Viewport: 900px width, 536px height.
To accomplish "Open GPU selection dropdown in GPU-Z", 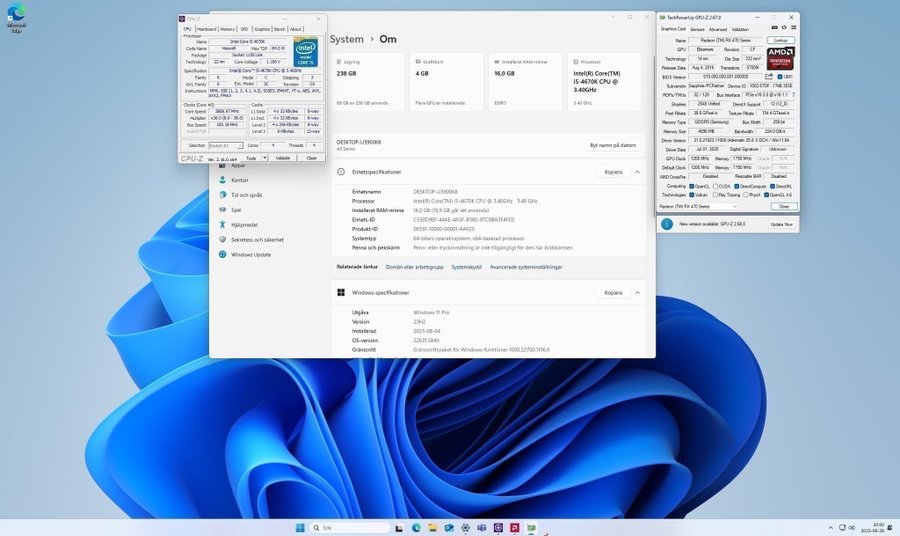I will [698, 206].
